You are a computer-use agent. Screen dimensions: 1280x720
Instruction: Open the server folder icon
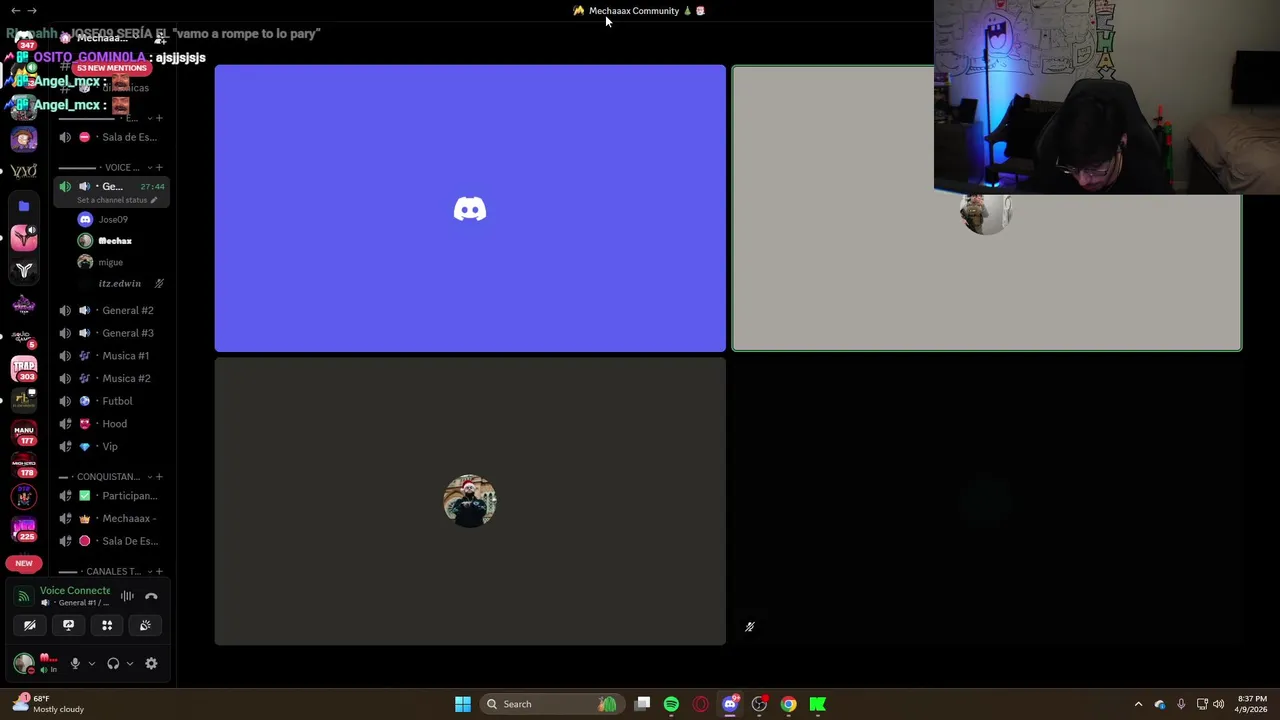[x=24, y=206]
